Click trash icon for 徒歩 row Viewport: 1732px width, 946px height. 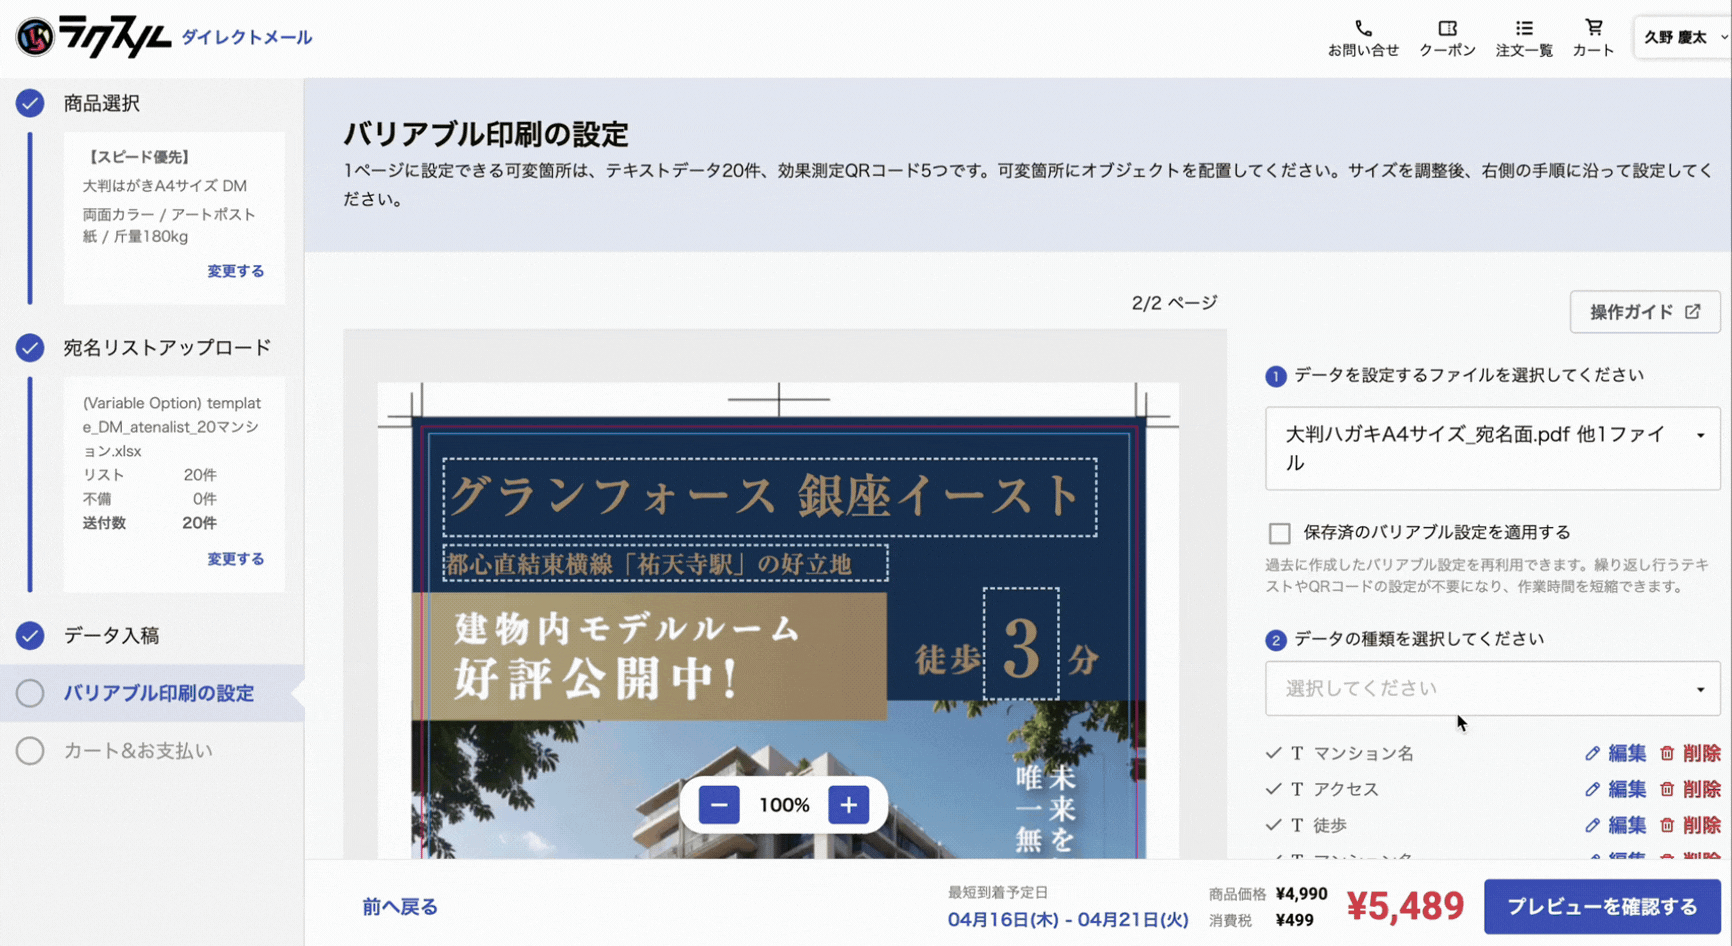pos(1667,825)
